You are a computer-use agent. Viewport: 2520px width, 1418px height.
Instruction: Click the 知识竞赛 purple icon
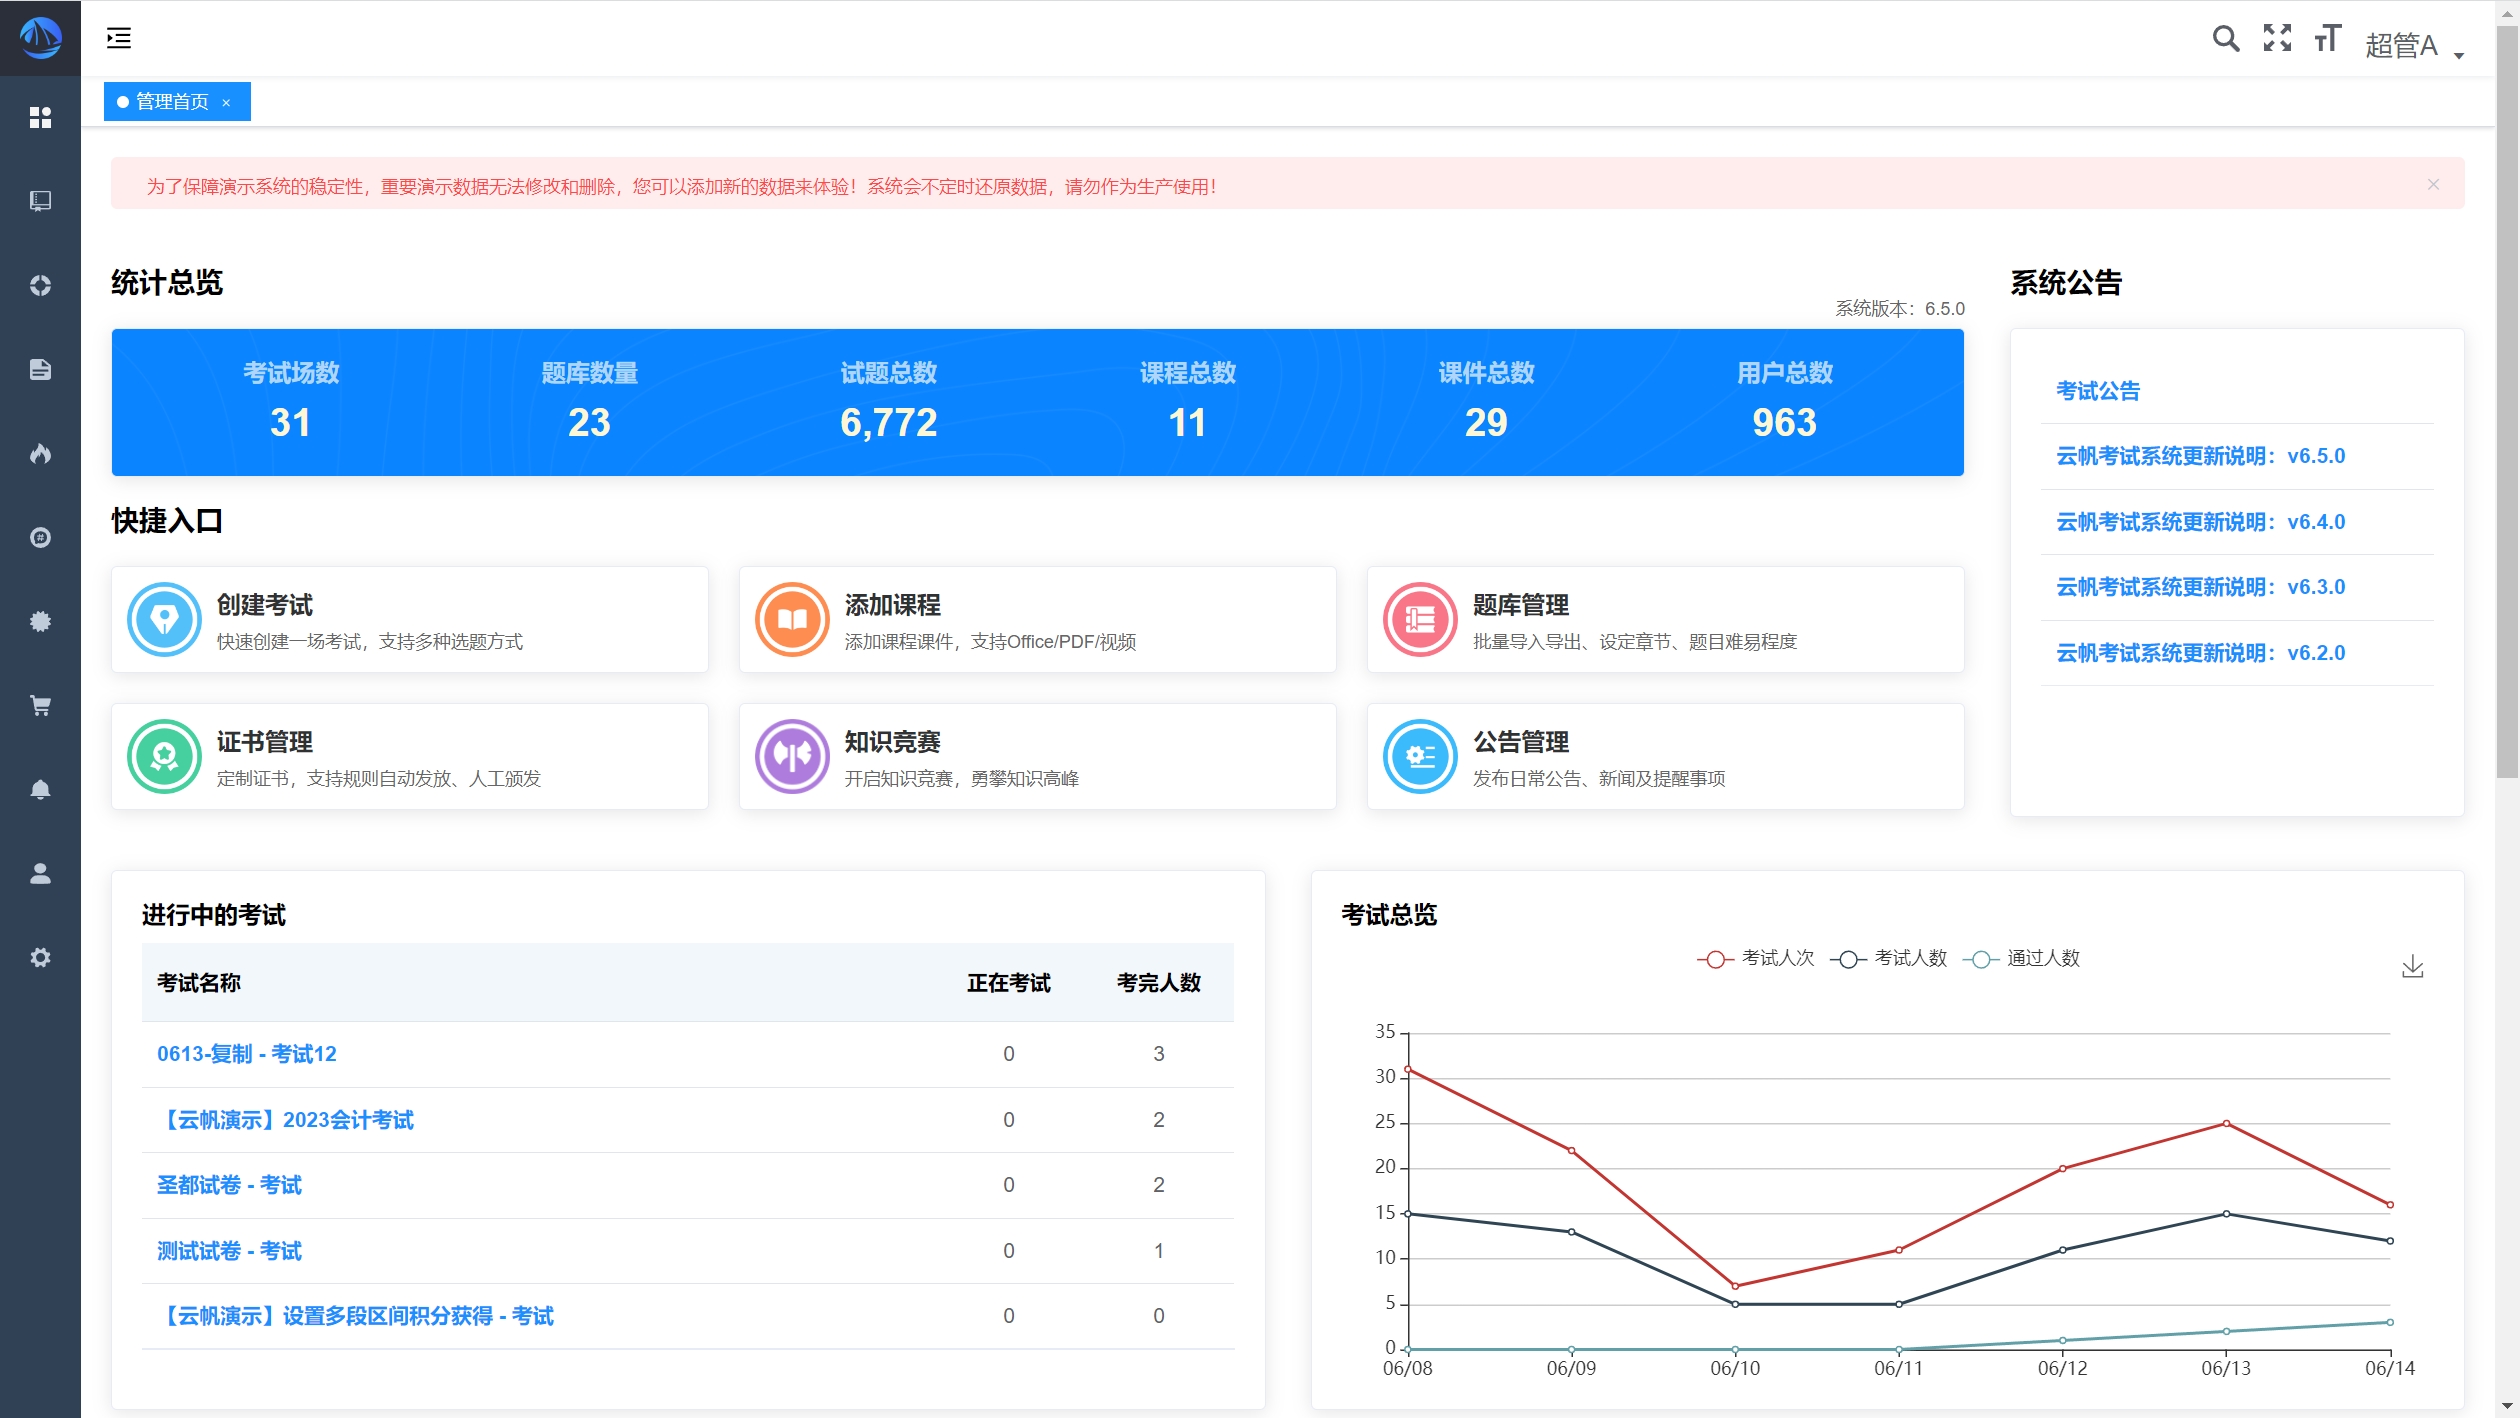[x=792, y=756]
